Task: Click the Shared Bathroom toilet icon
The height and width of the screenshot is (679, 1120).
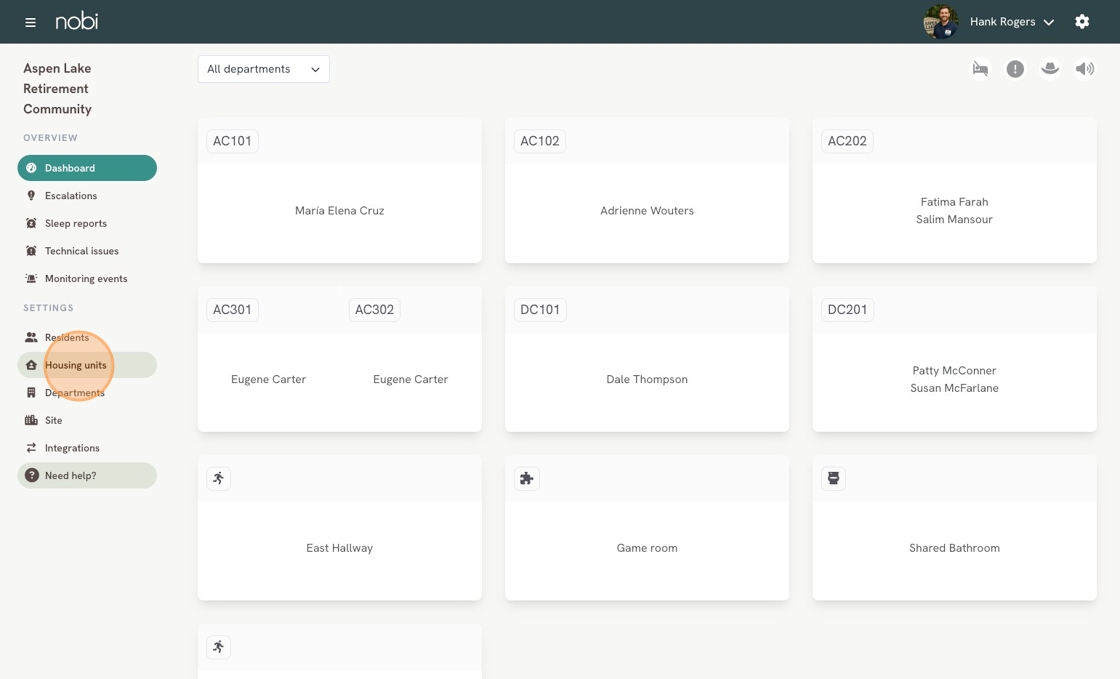Action: pos(833,479)
